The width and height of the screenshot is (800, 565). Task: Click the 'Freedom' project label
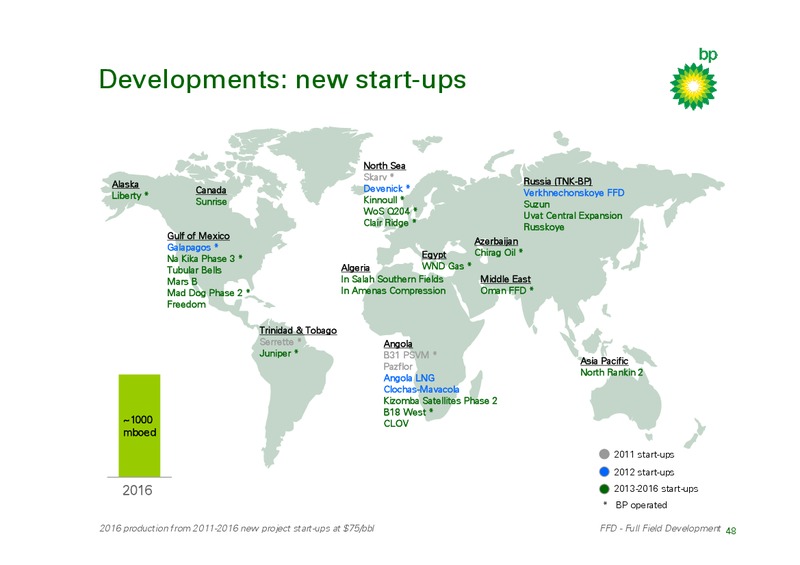pyautogui.click(x=186, y=304)
